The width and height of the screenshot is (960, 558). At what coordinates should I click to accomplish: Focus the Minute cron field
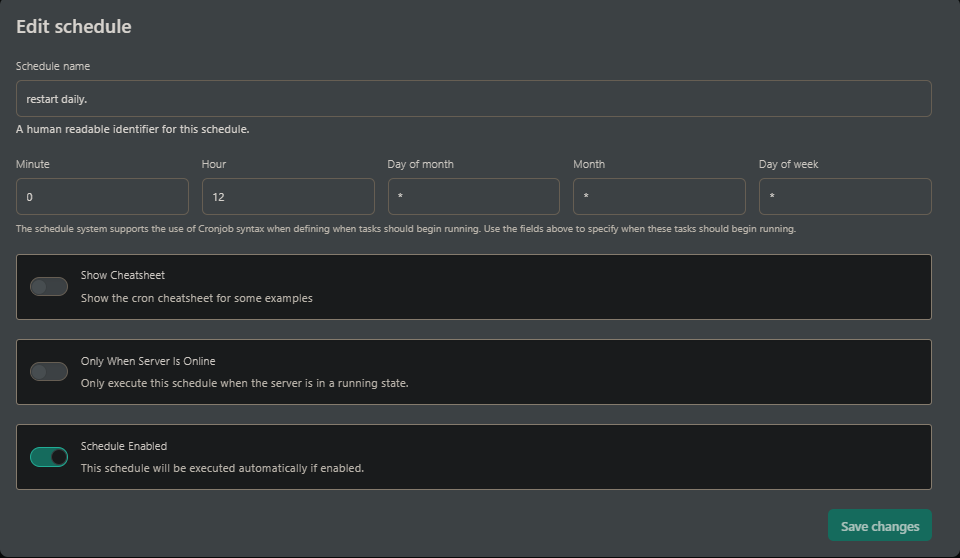(x=102, y=197)
